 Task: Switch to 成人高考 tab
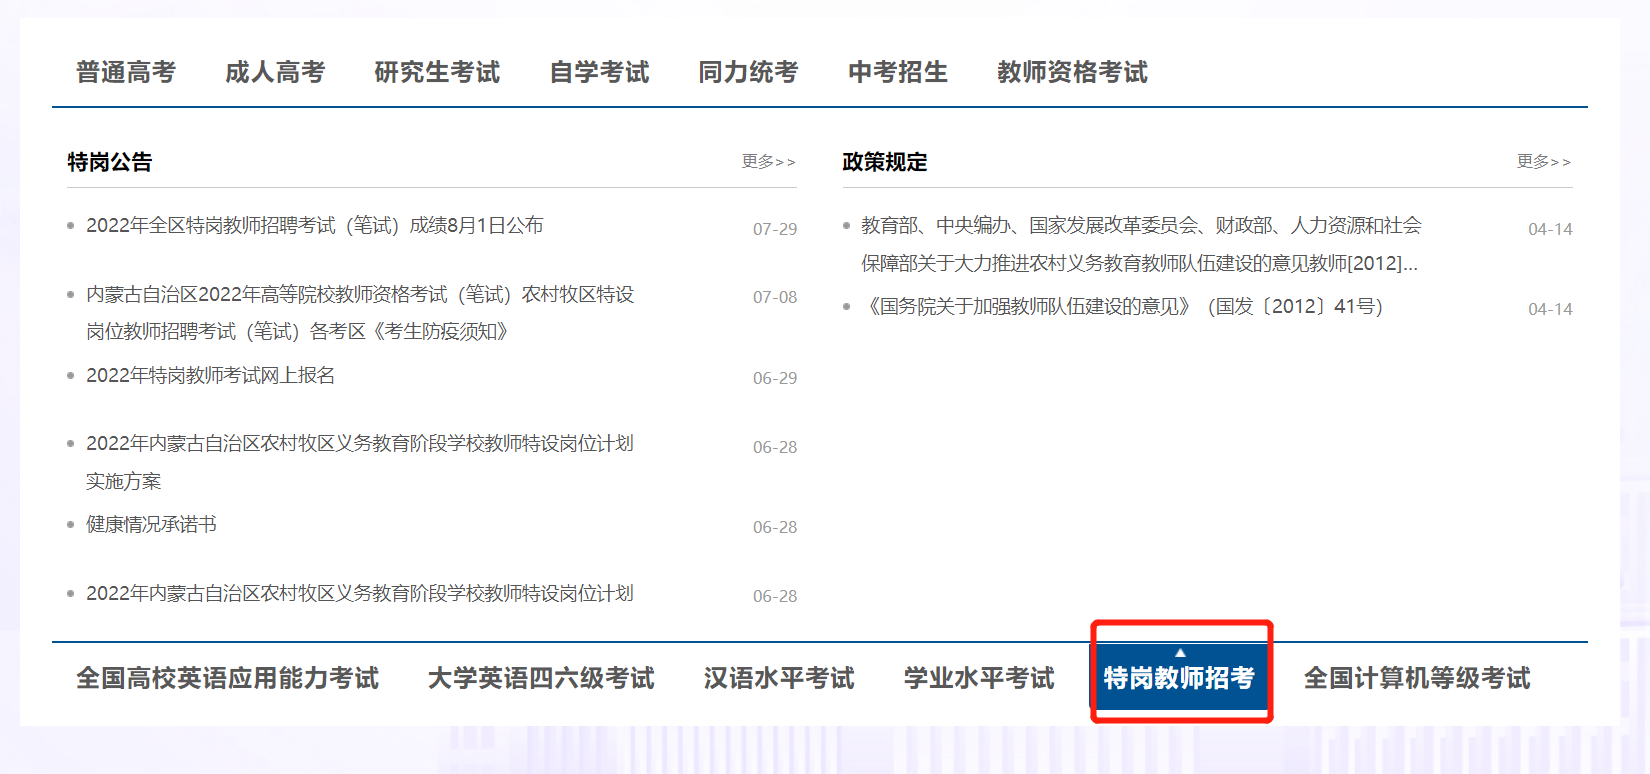(x=275, y=72)
